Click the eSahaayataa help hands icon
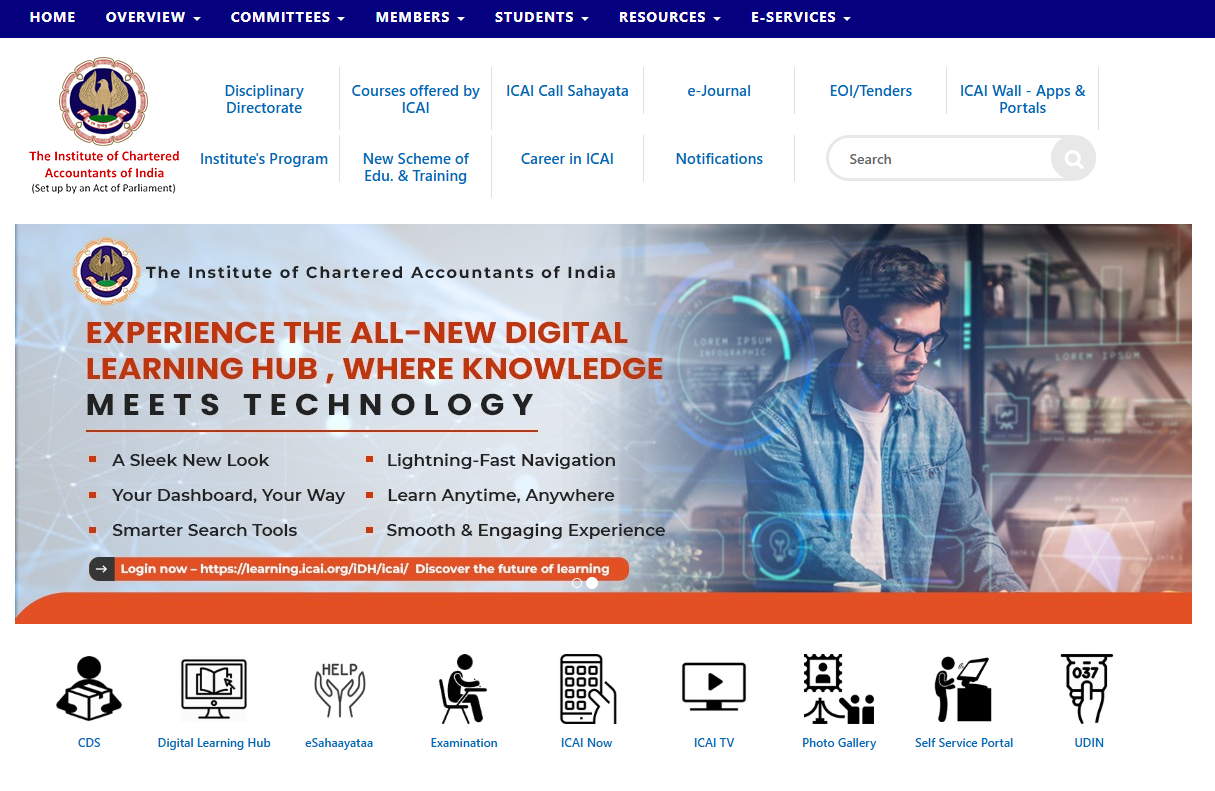1215x791 pixels. (339, 690)
